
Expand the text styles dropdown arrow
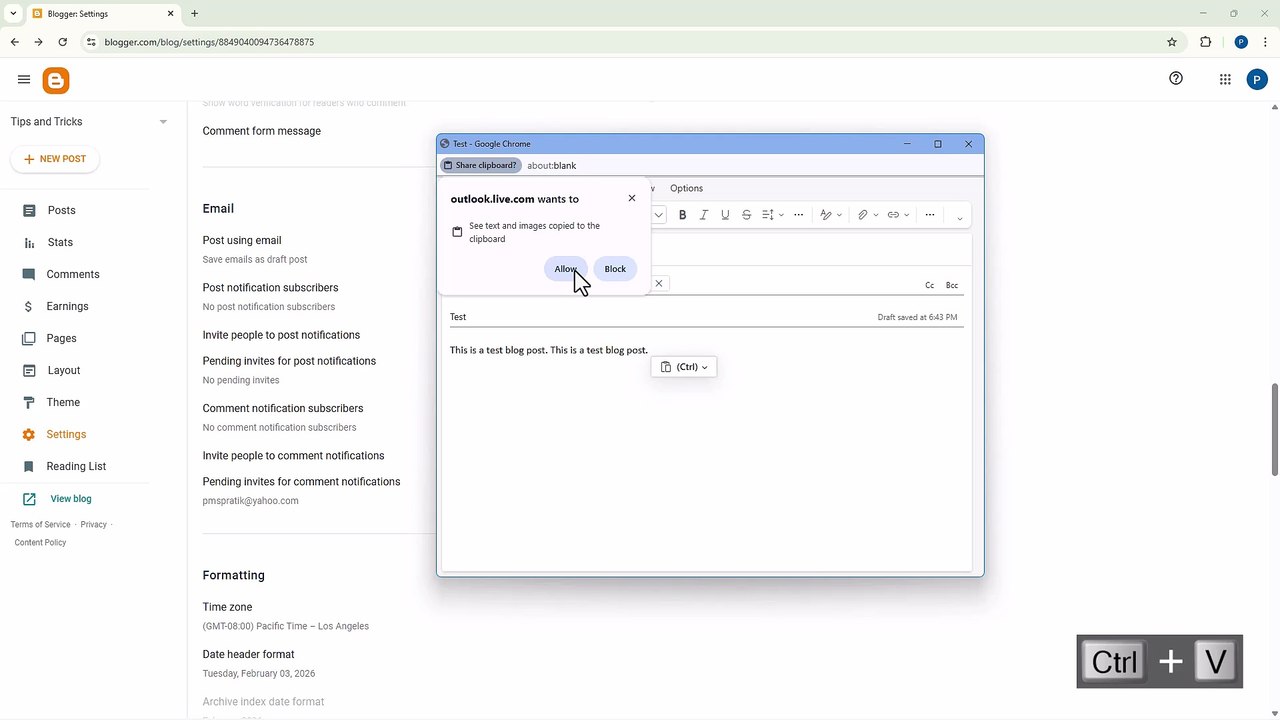coord(840,215)
